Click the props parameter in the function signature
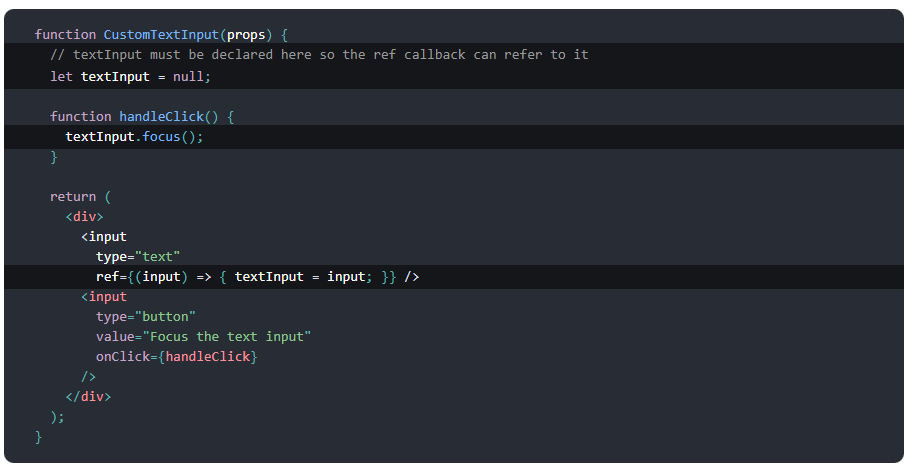Screen dimensions: 916x472 (246, 34)
